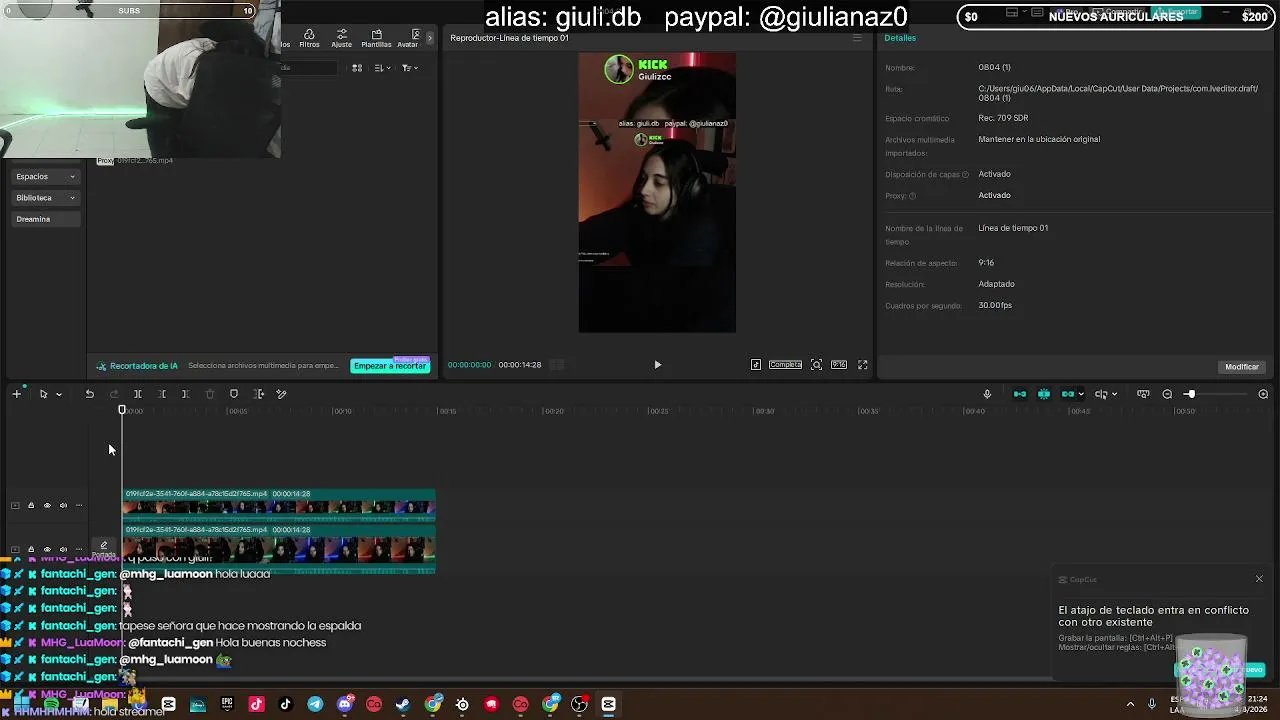Hide the upper video track
The height and width of the screenshot is (720, 1280).
pyautogui.click(x=47, y=505)
